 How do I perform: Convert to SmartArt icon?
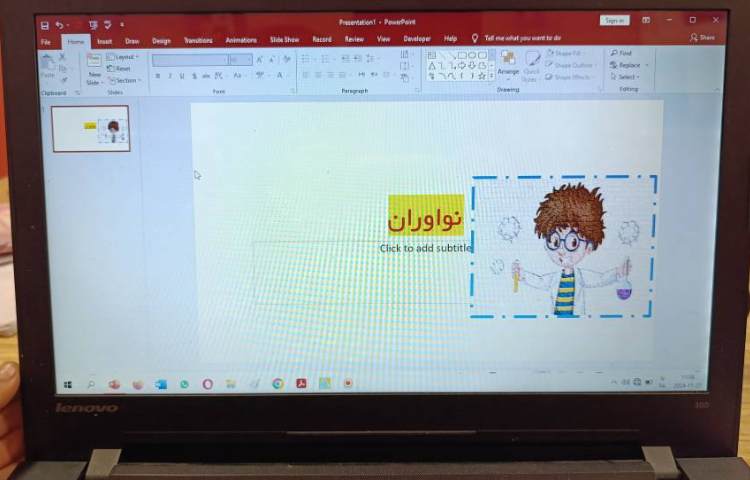coord(405,77)
